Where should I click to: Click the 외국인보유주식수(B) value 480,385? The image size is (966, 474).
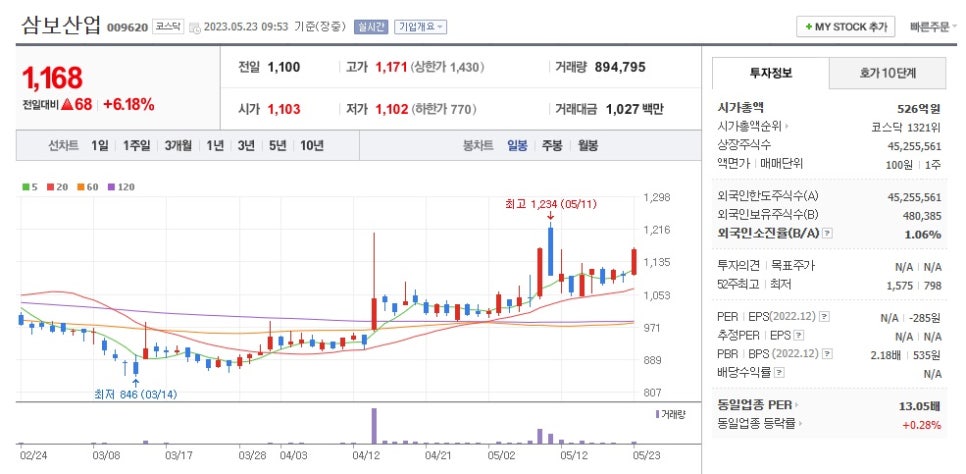click(x=920, y=216)
